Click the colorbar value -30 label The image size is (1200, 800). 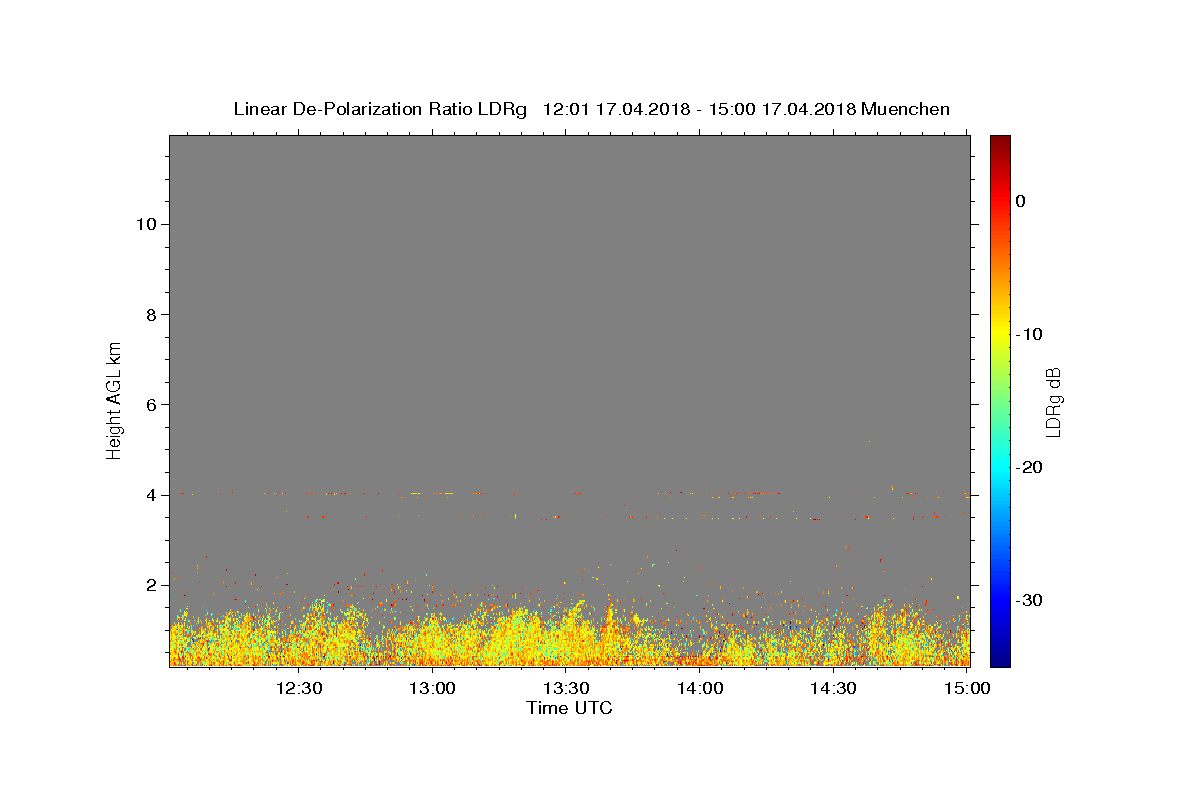[1029, 600]
